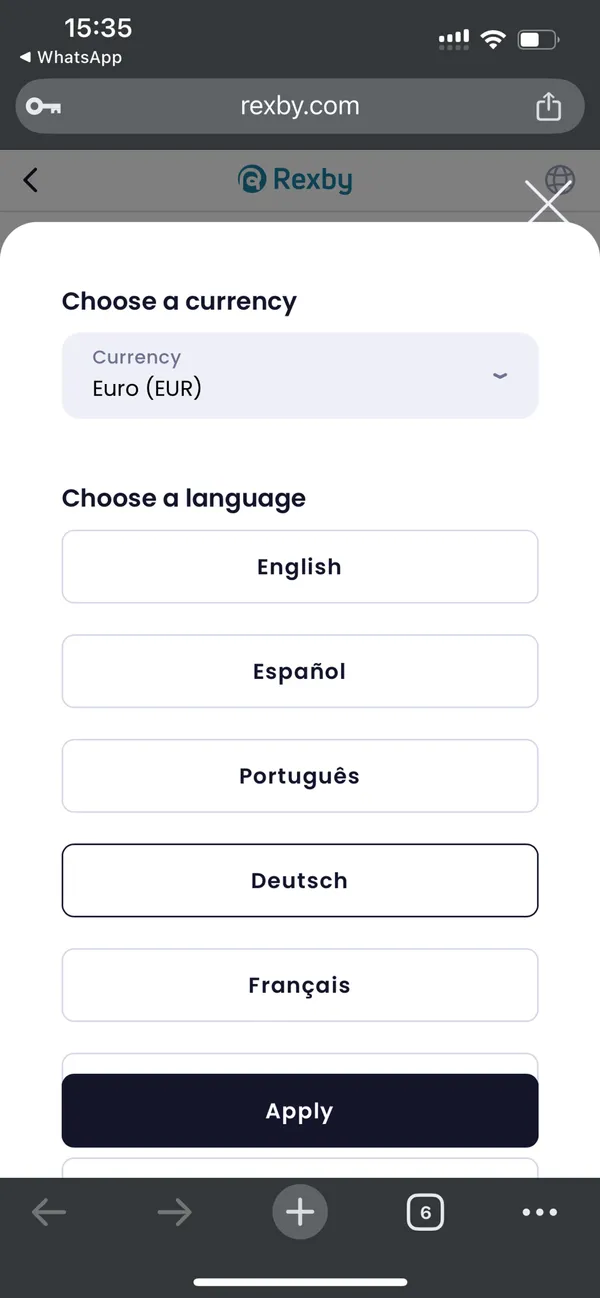Viewport: 600px width, 1298px height.
Task: Expand the Currency dropdown
Action: [300, 375]
